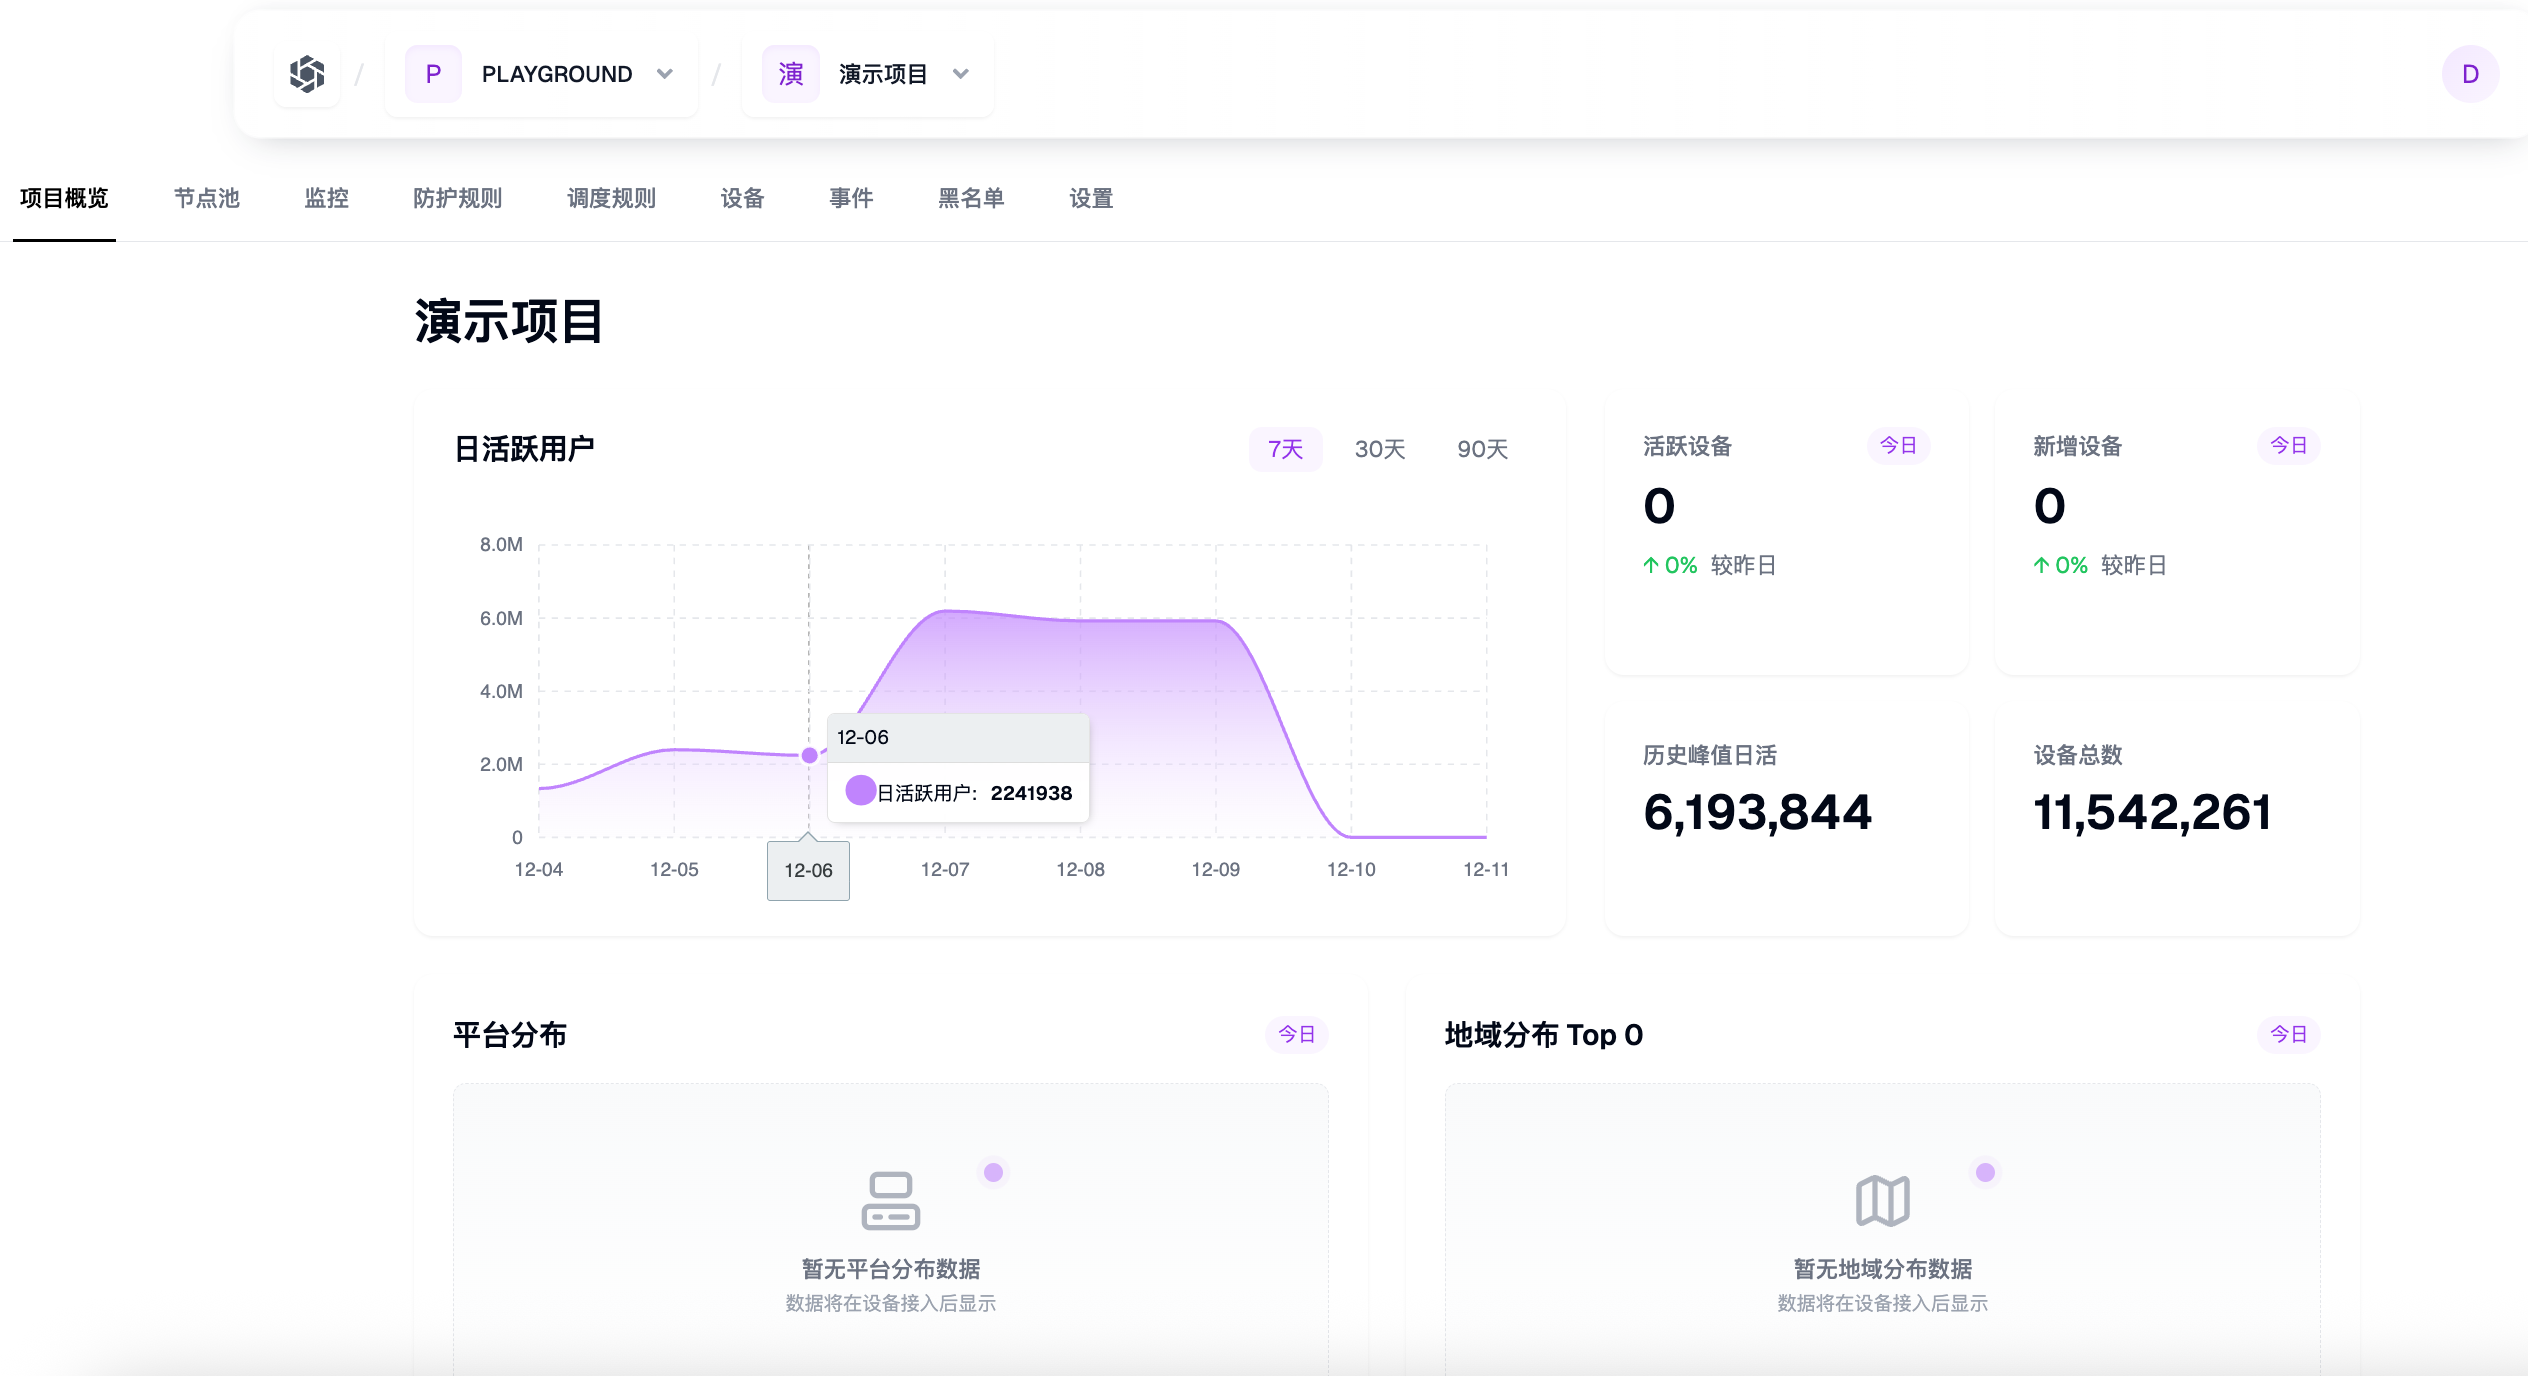The width and height of the screenshot is (2528, 1376).
Task: Click the purple legend dot in chart tooltip
Action: tap(860, 791)
